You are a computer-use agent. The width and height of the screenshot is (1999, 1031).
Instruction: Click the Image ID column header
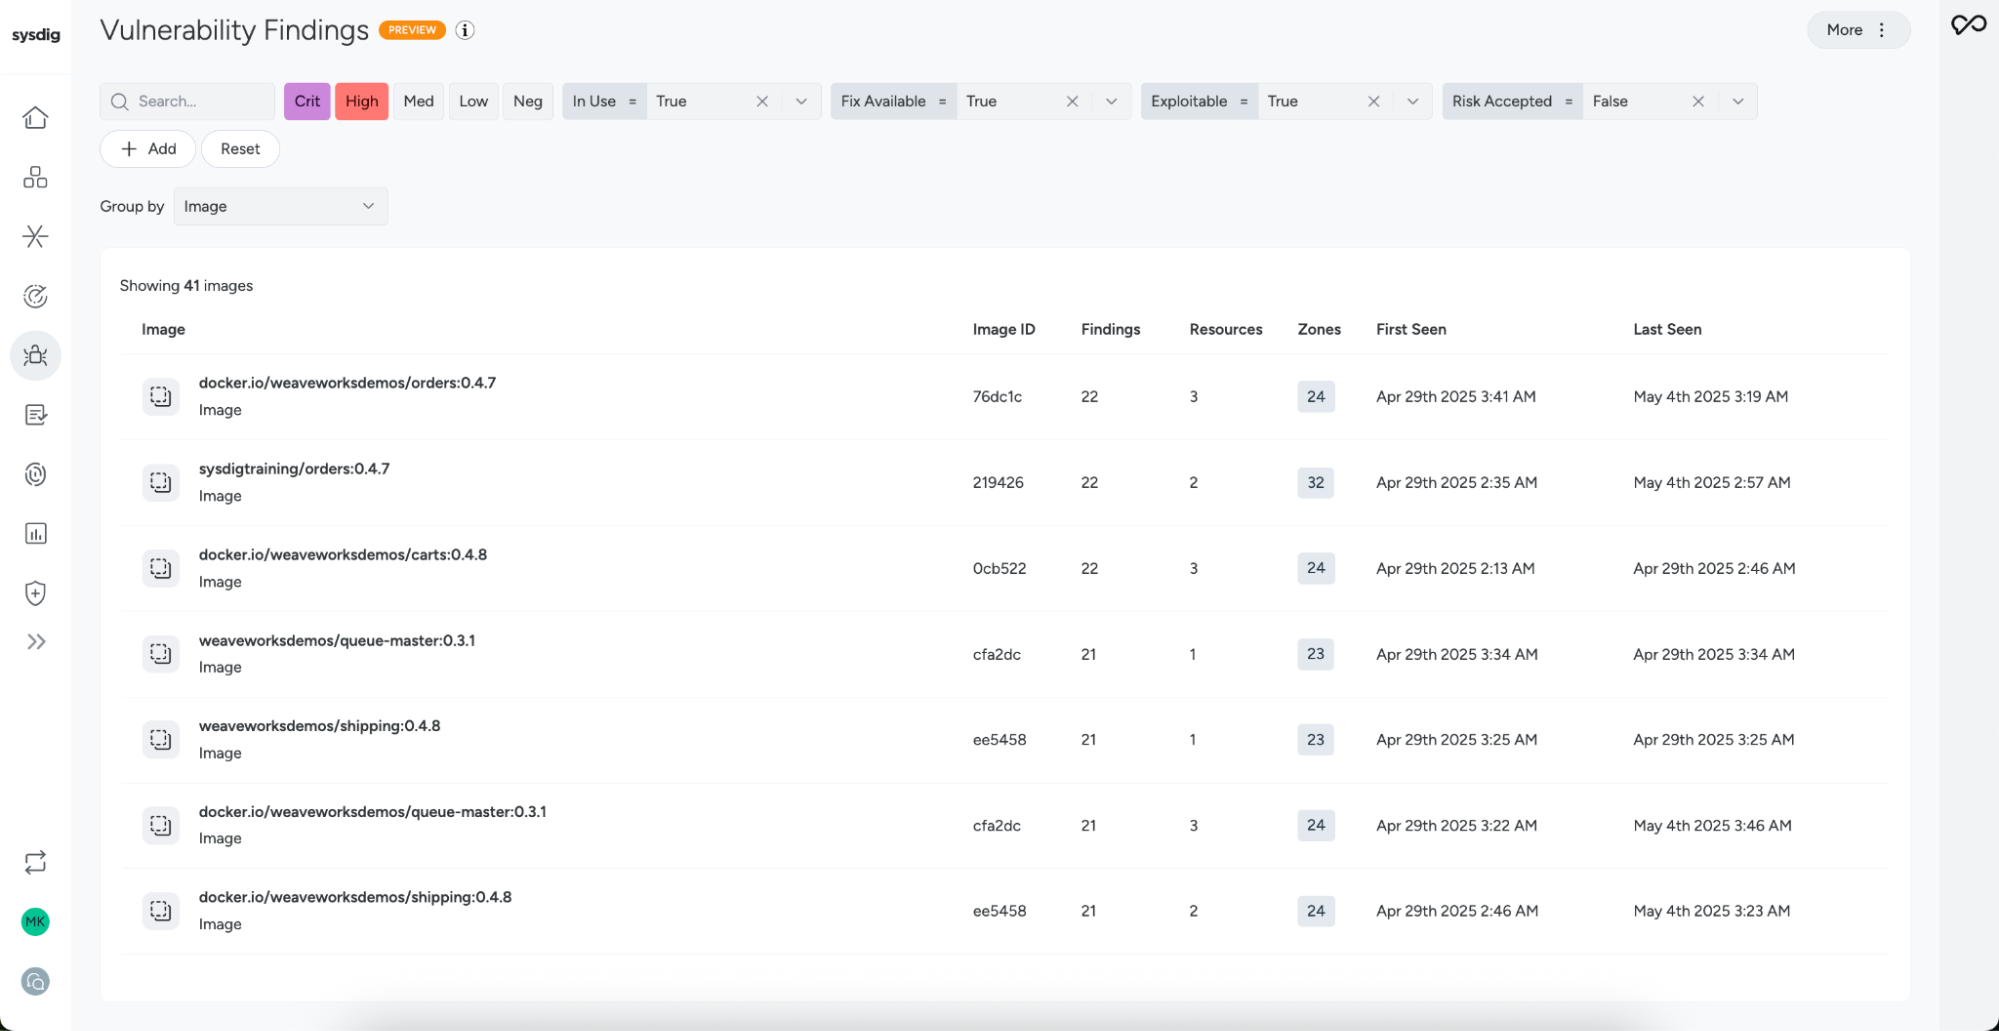[x=1004, y=330]
